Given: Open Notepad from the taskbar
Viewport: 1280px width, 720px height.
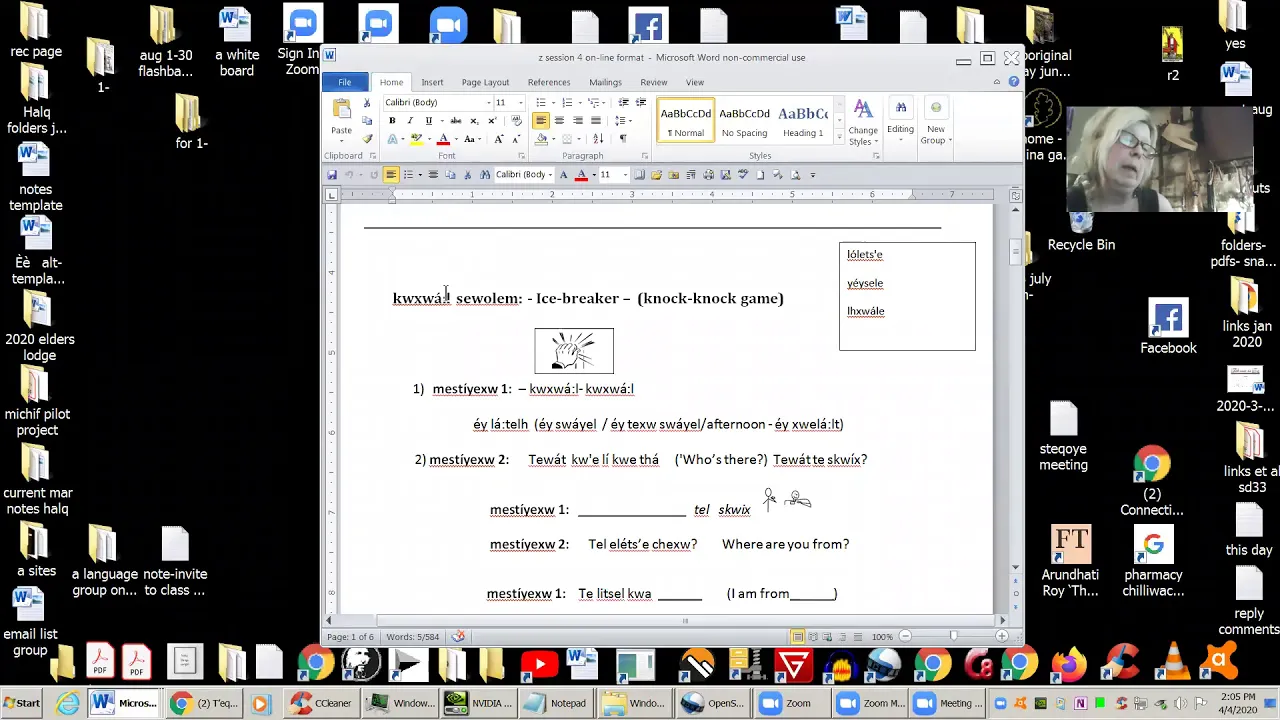Looking at the screenshot, I should [557, 703].
